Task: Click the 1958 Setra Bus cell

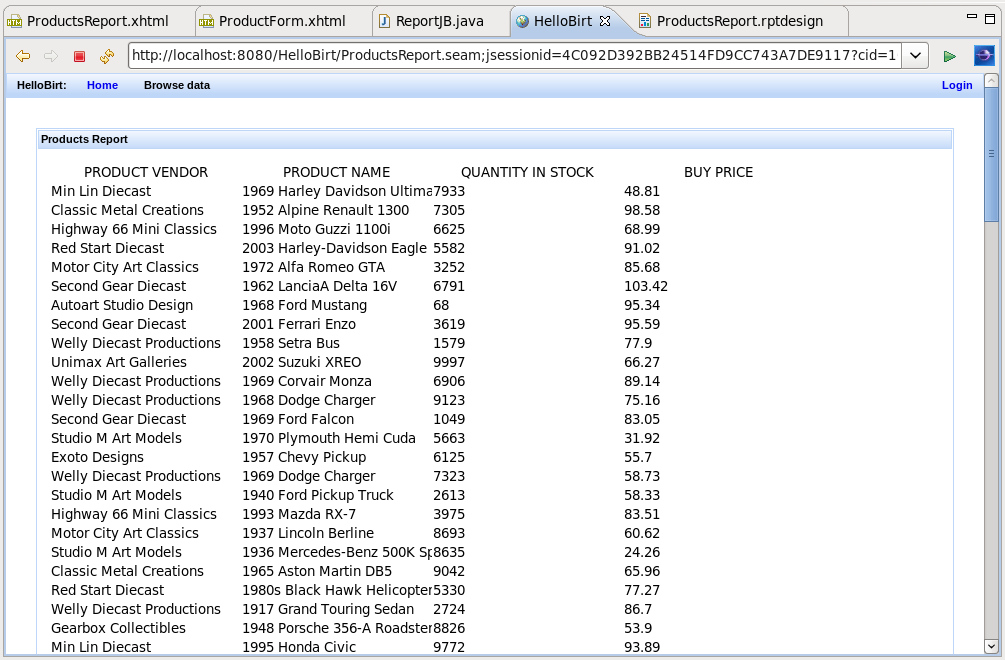Action: point(291,343)
